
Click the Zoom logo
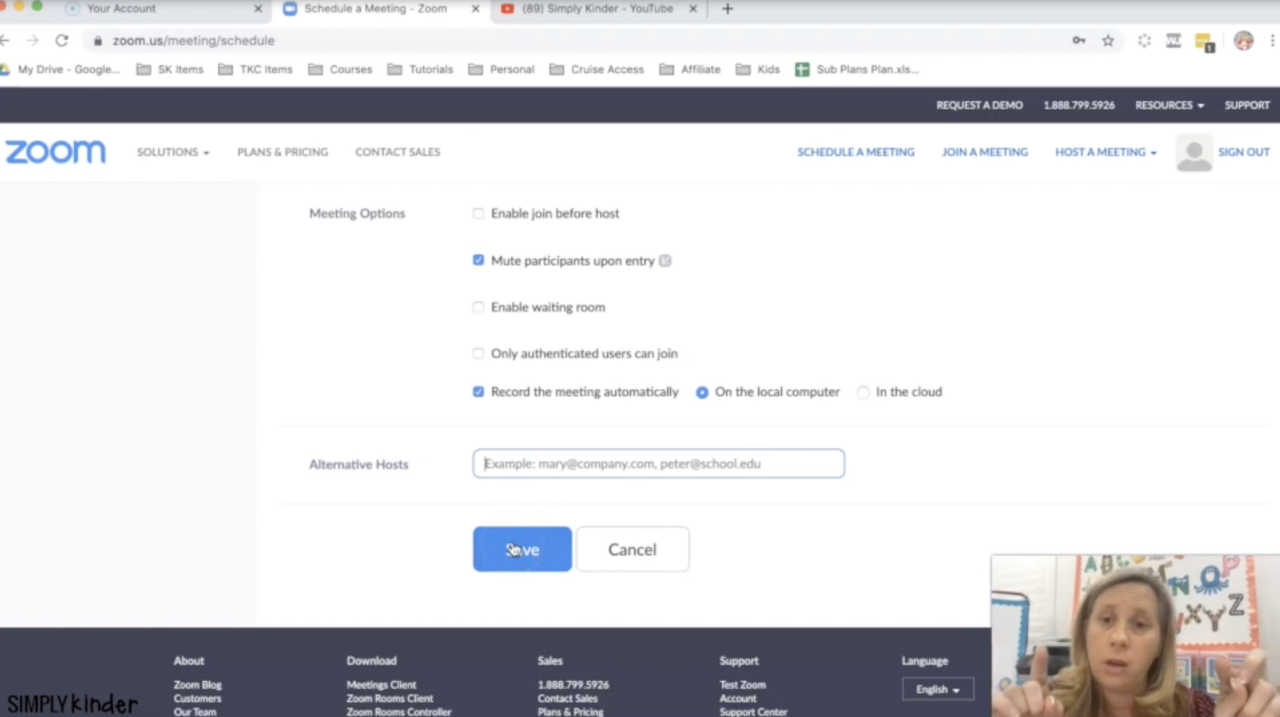55,152
